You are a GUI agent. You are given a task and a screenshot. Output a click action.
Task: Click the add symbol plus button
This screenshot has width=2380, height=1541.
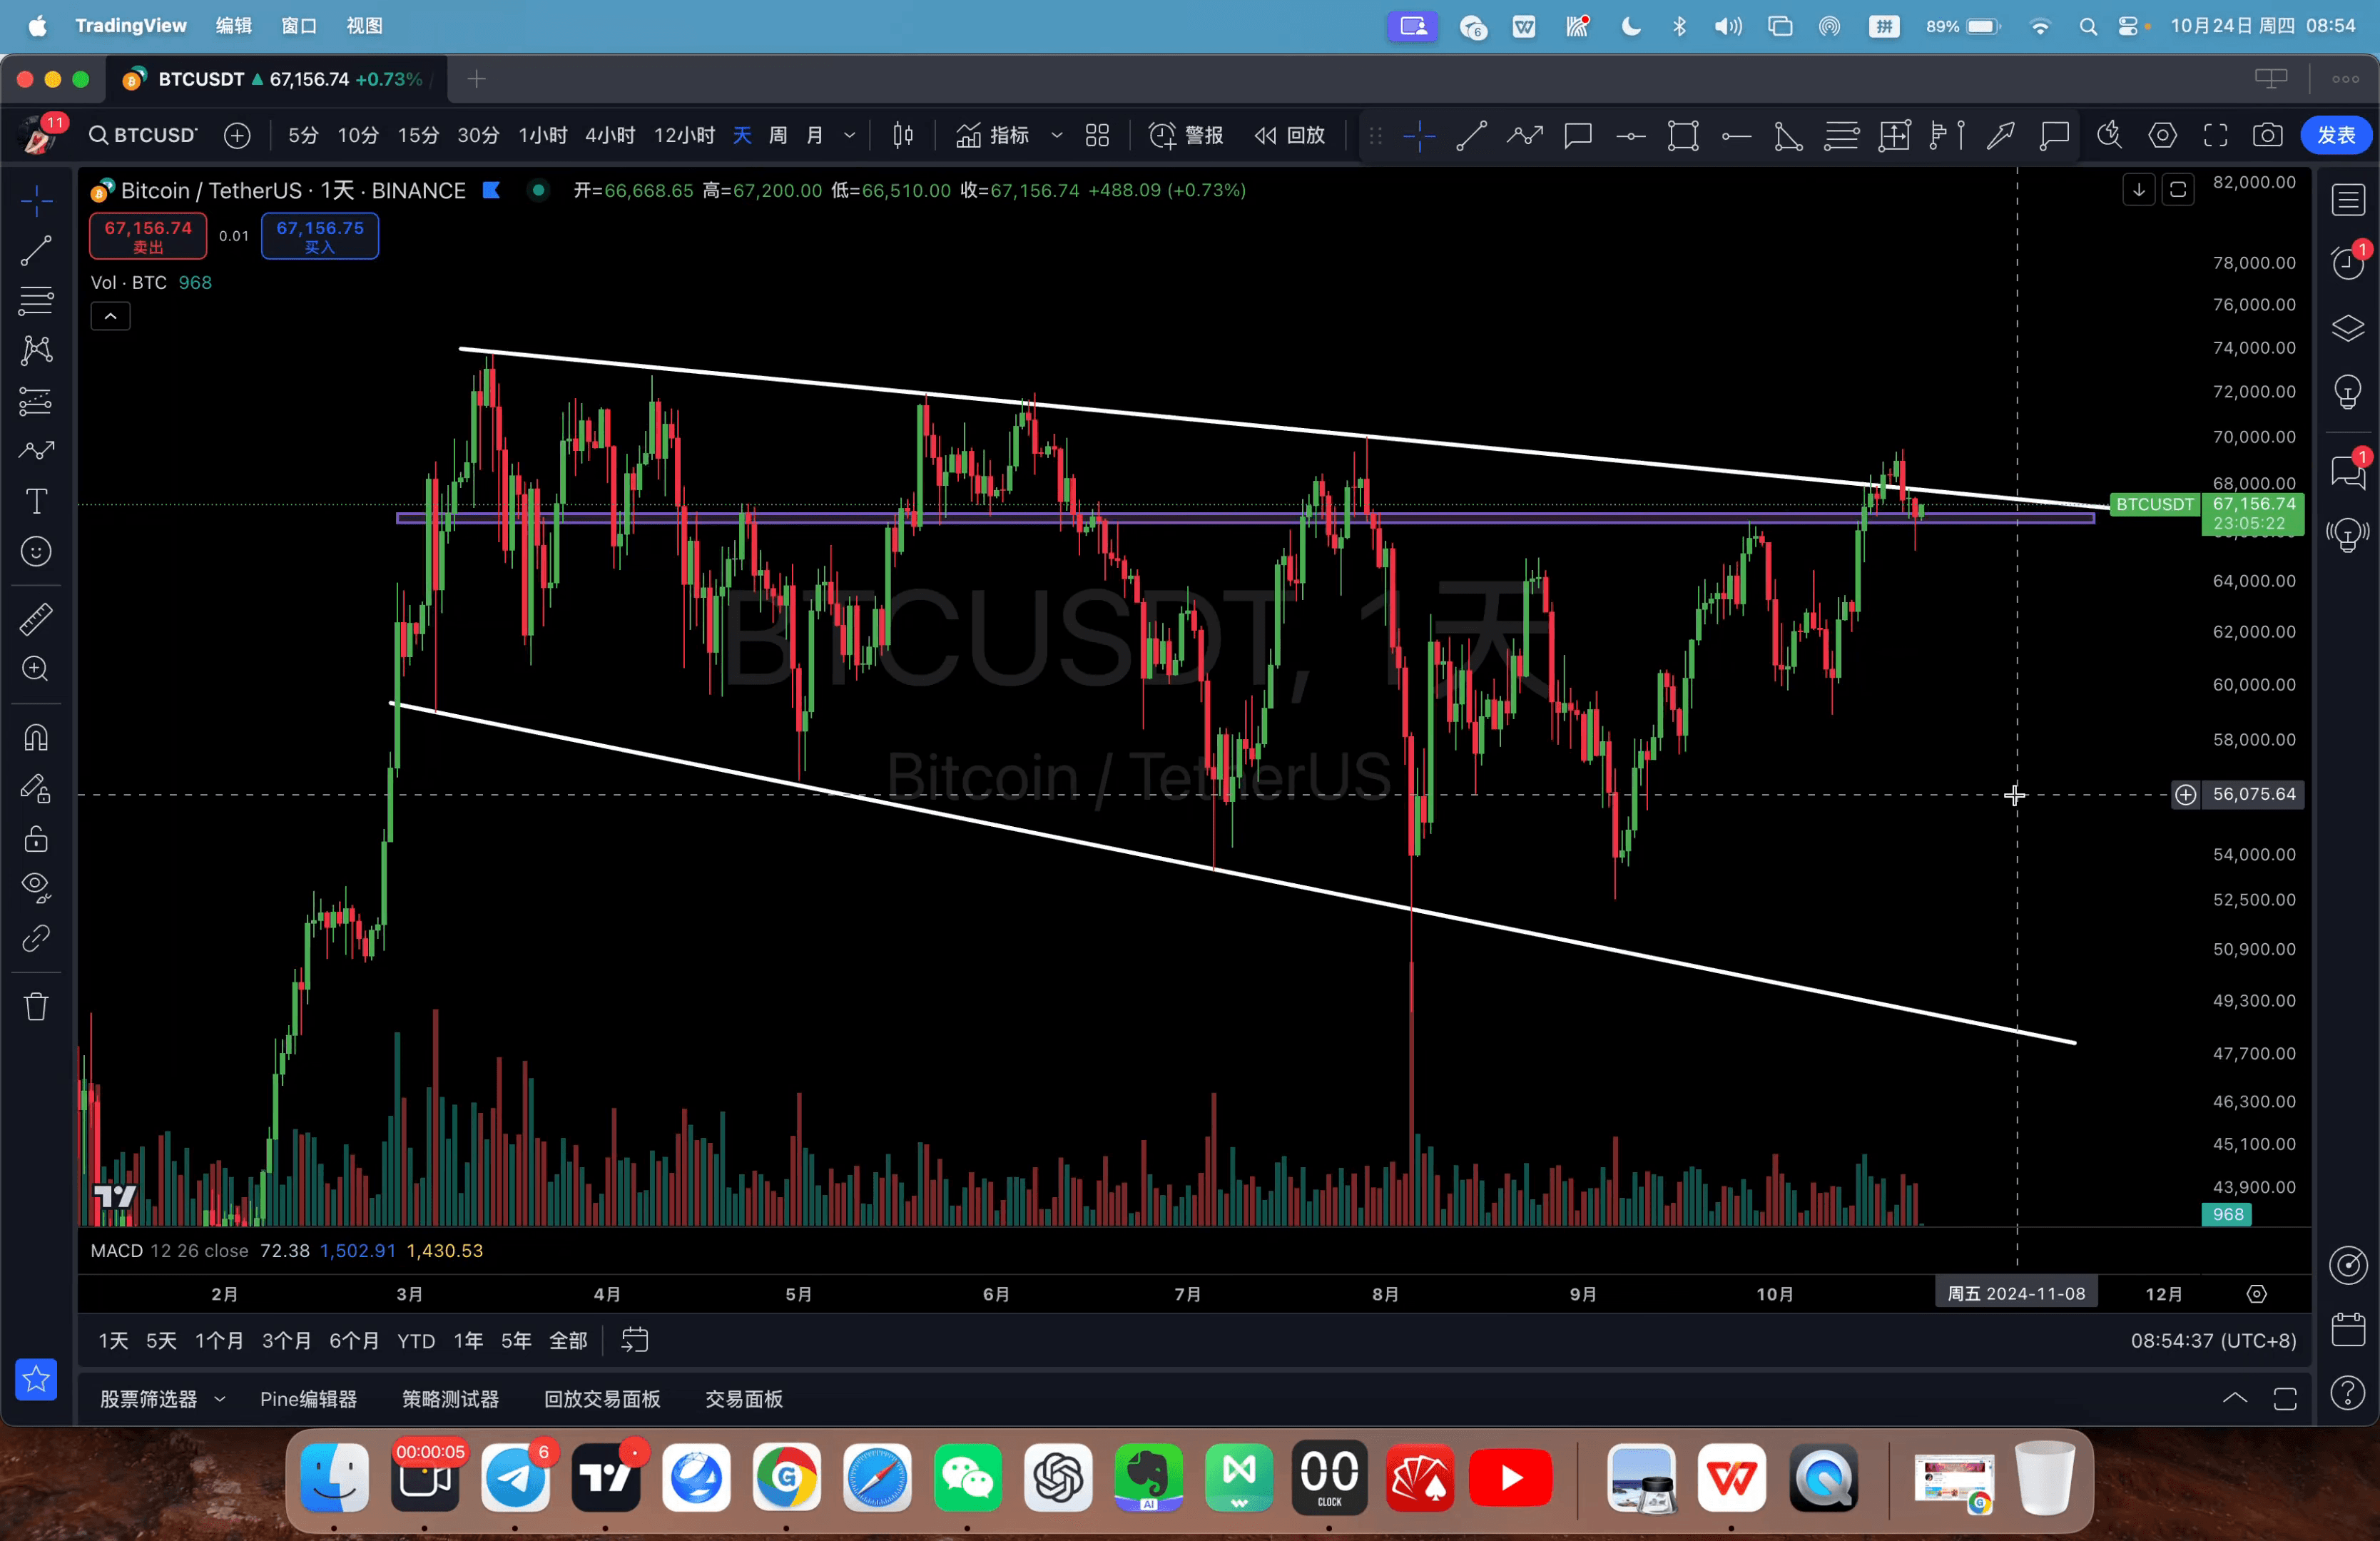[237, 135]
